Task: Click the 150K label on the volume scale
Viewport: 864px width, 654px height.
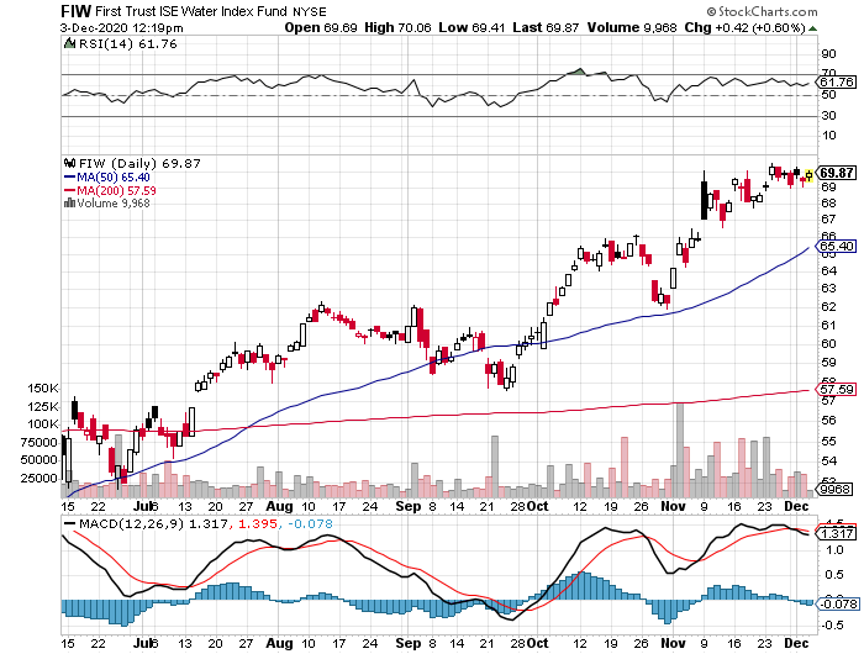Action: click(44, 389)
